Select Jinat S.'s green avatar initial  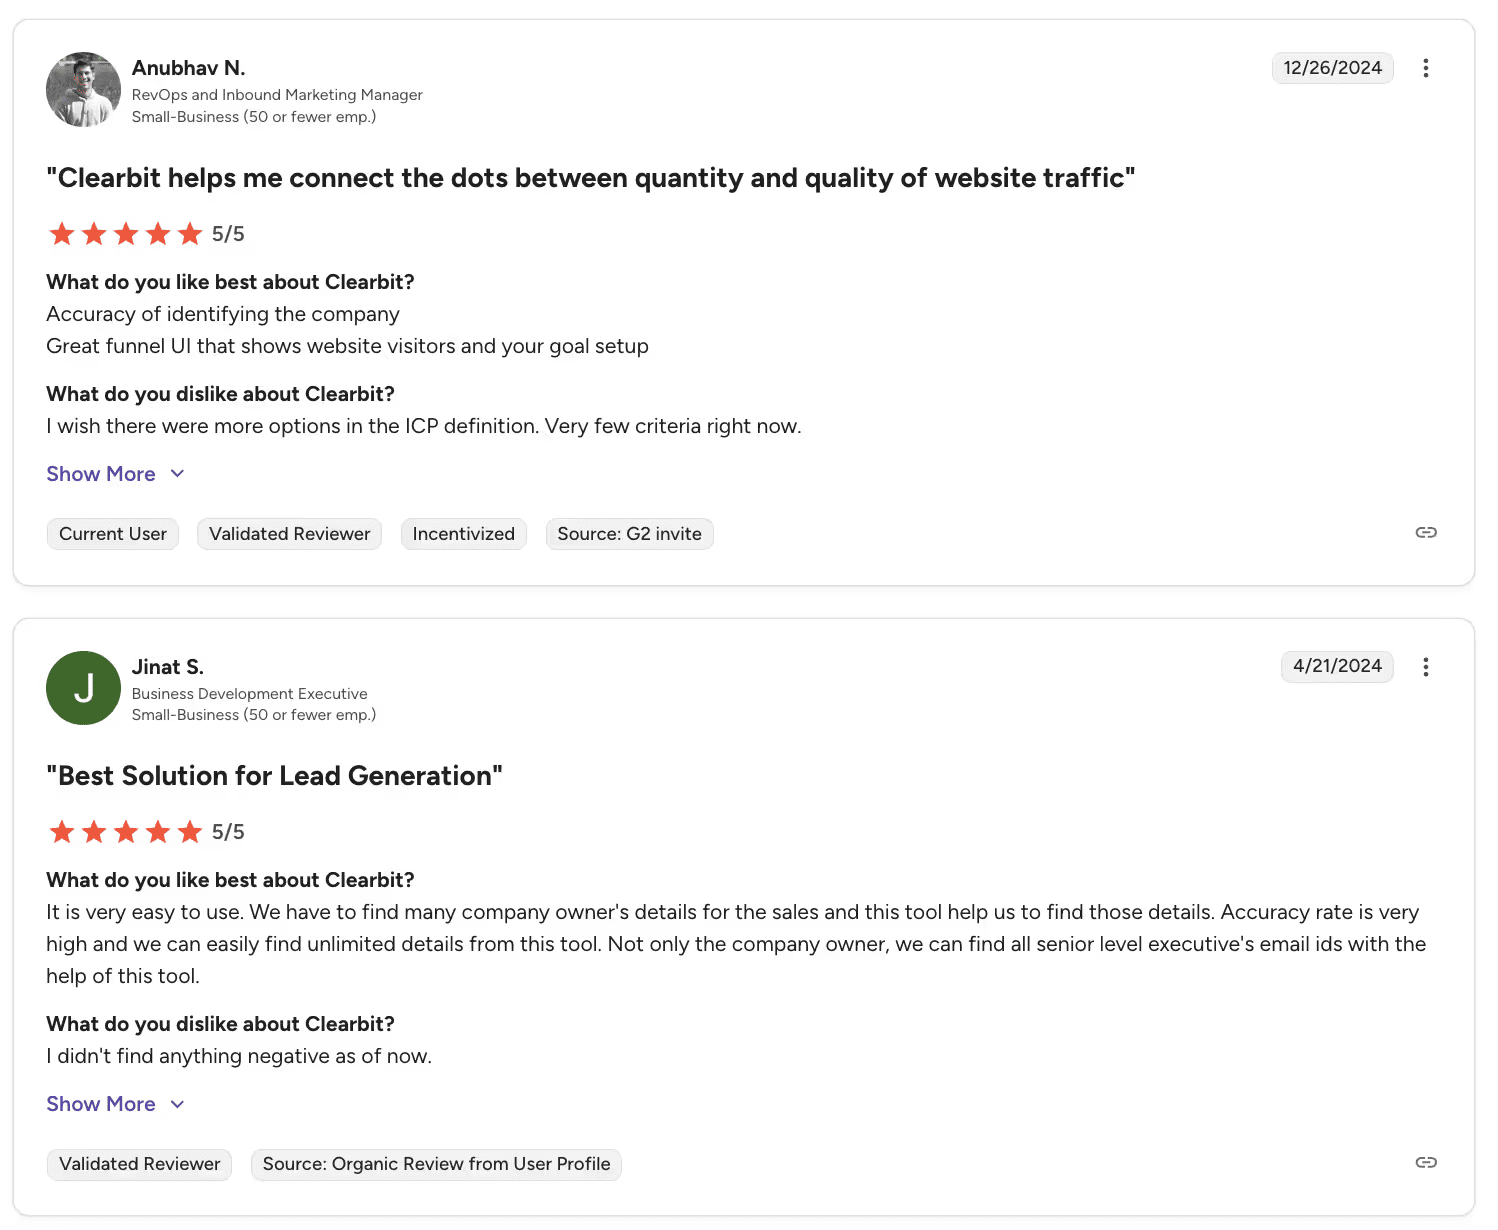(x=83, y=688)
